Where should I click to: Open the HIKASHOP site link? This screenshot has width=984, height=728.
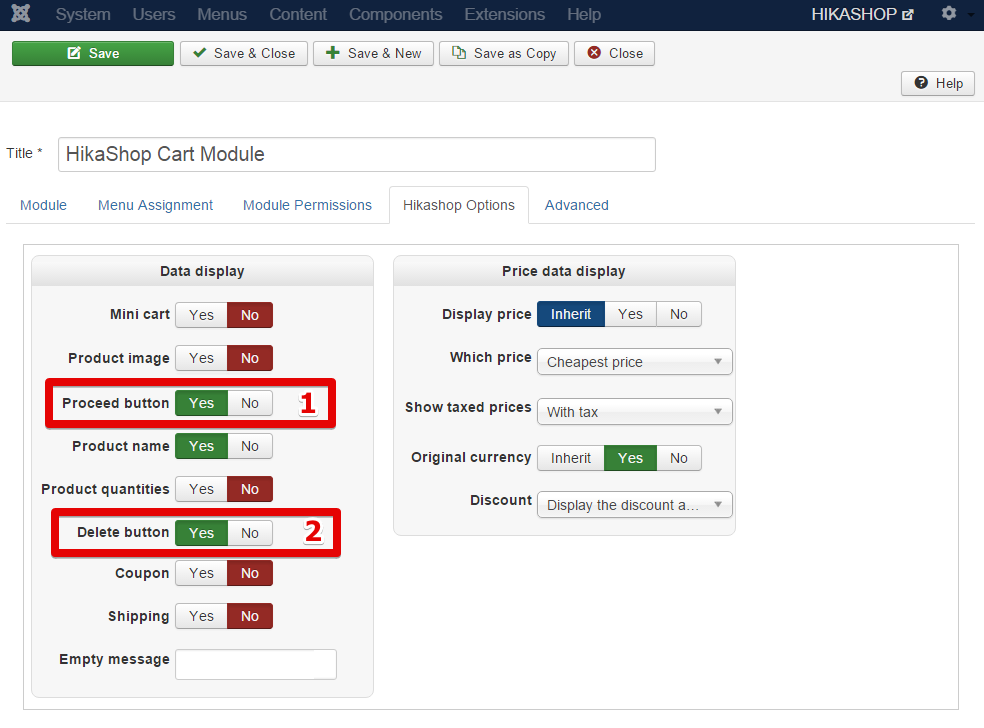[x=862, y=14]
